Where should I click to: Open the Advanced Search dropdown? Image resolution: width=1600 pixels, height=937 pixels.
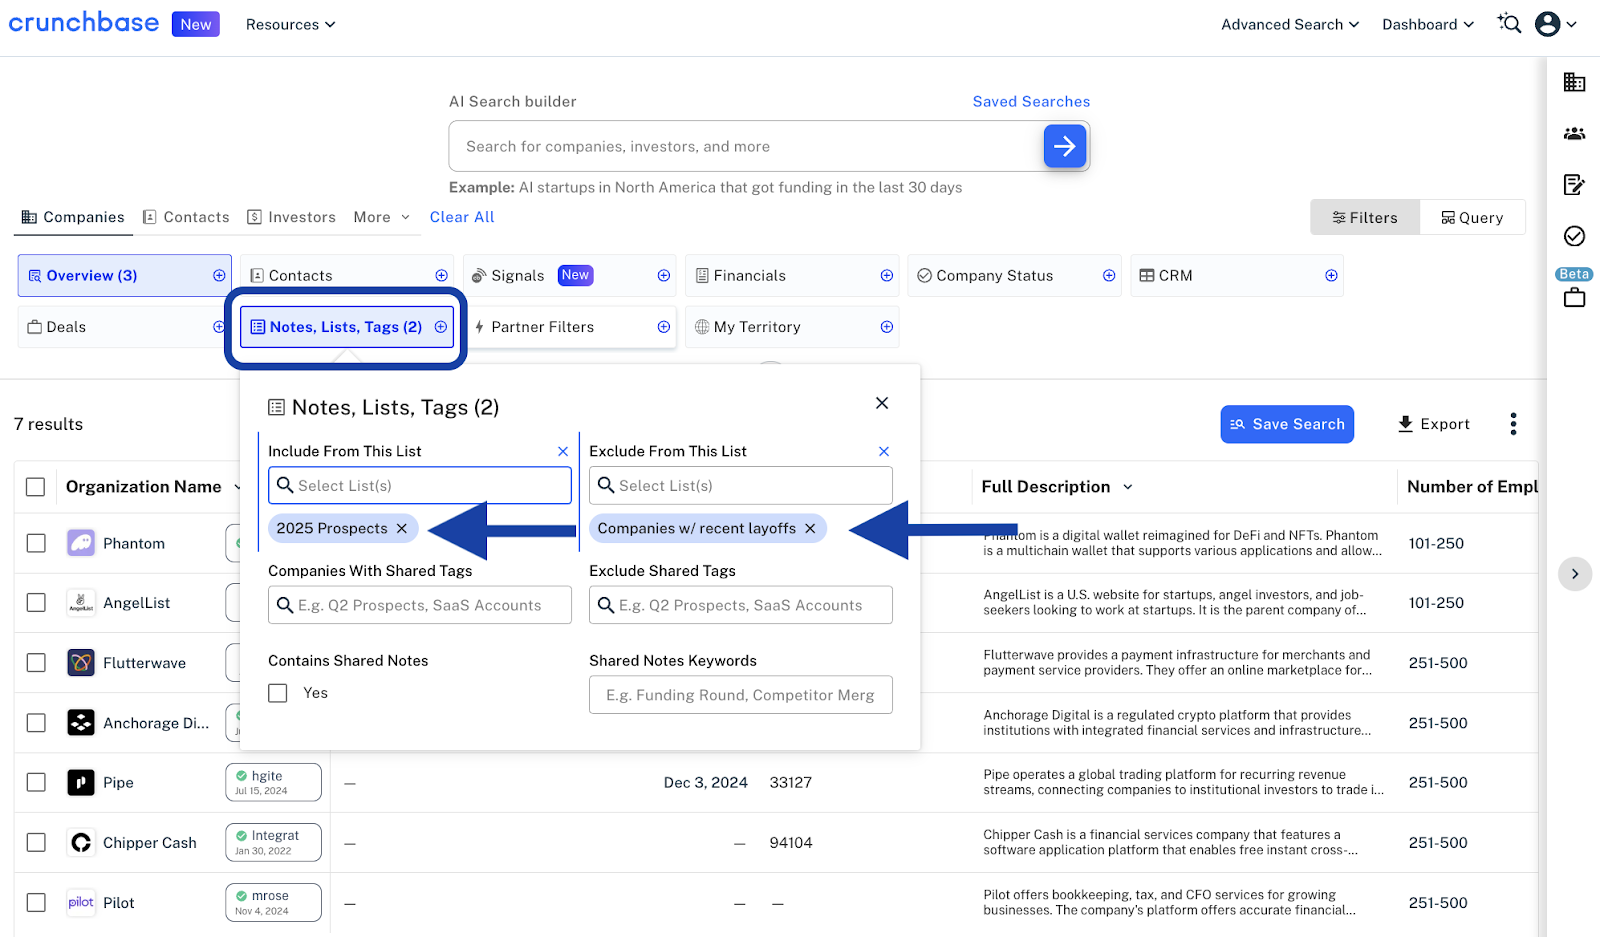click(x=1290, y=24)
